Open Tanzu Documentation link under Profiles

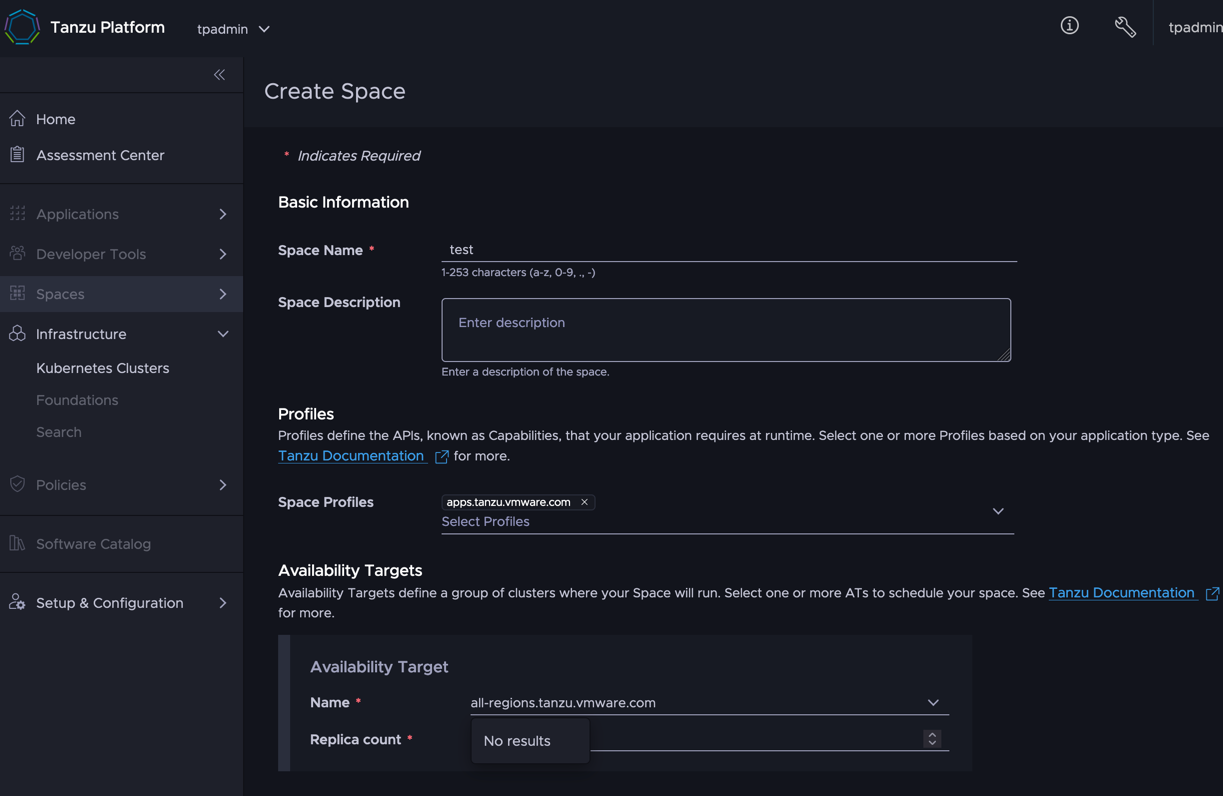pyautogui.click(x=351, y=456)
